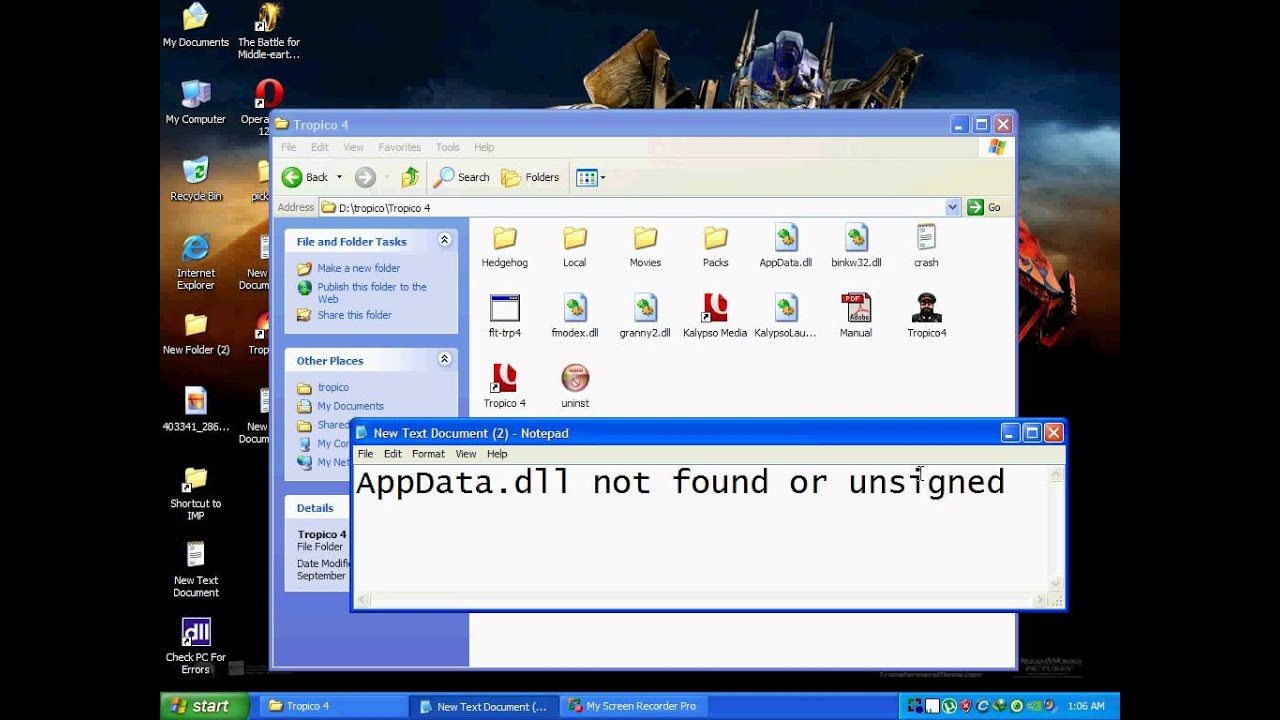
Task: Open Explorer View menu
Action: pyautogui.click(x=353, y=147)
